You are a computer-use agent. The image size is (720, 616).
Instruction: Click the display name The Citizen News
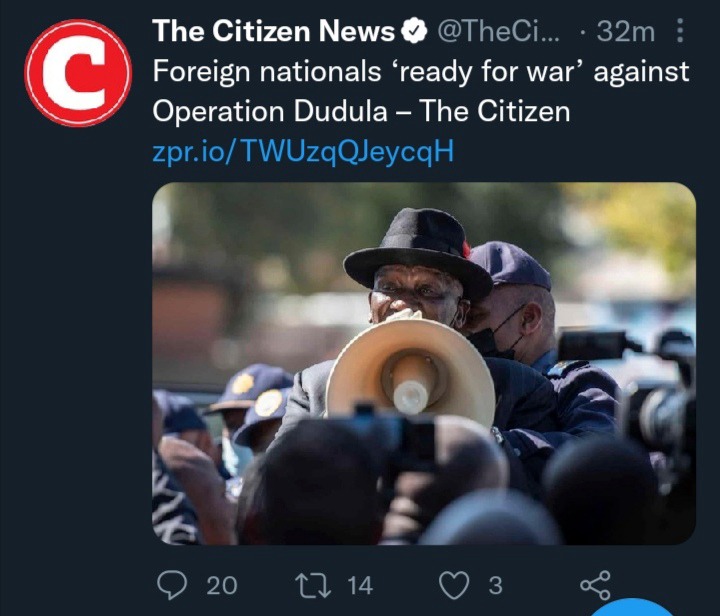[273, 31]
